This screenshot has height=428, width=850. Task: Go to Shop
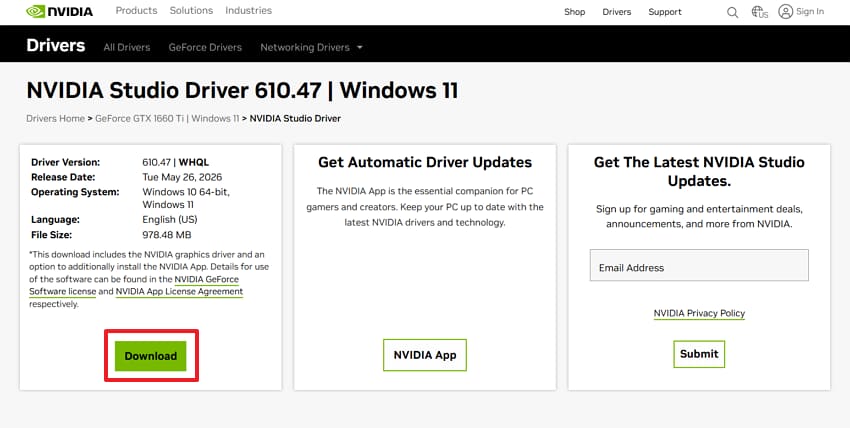point(575,12)
